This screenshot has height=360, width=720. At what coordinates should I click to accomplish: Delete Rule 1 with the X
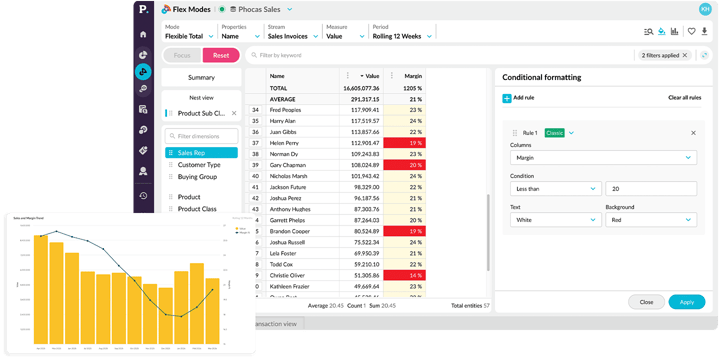coord(693,133)
